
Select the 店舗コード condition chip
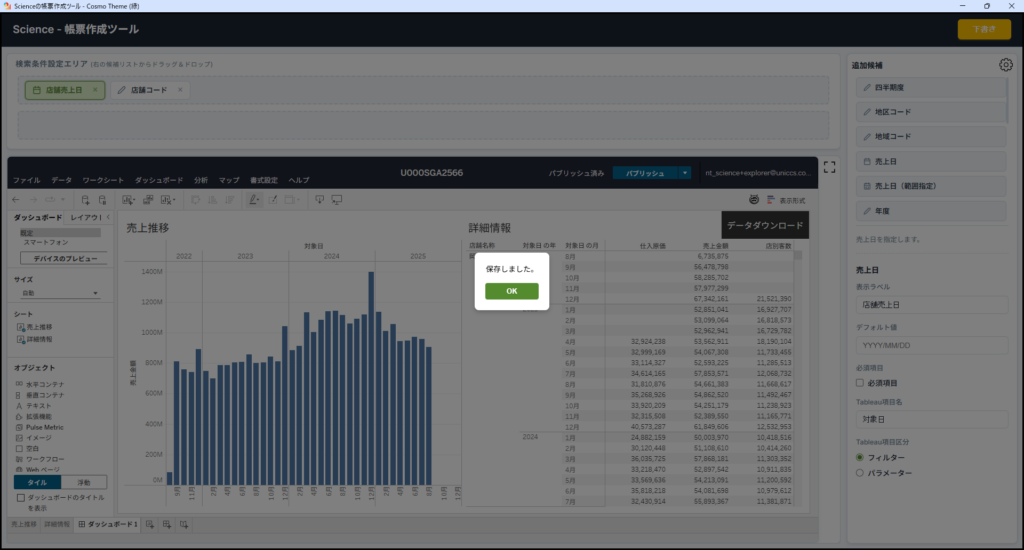coord(150,90)
